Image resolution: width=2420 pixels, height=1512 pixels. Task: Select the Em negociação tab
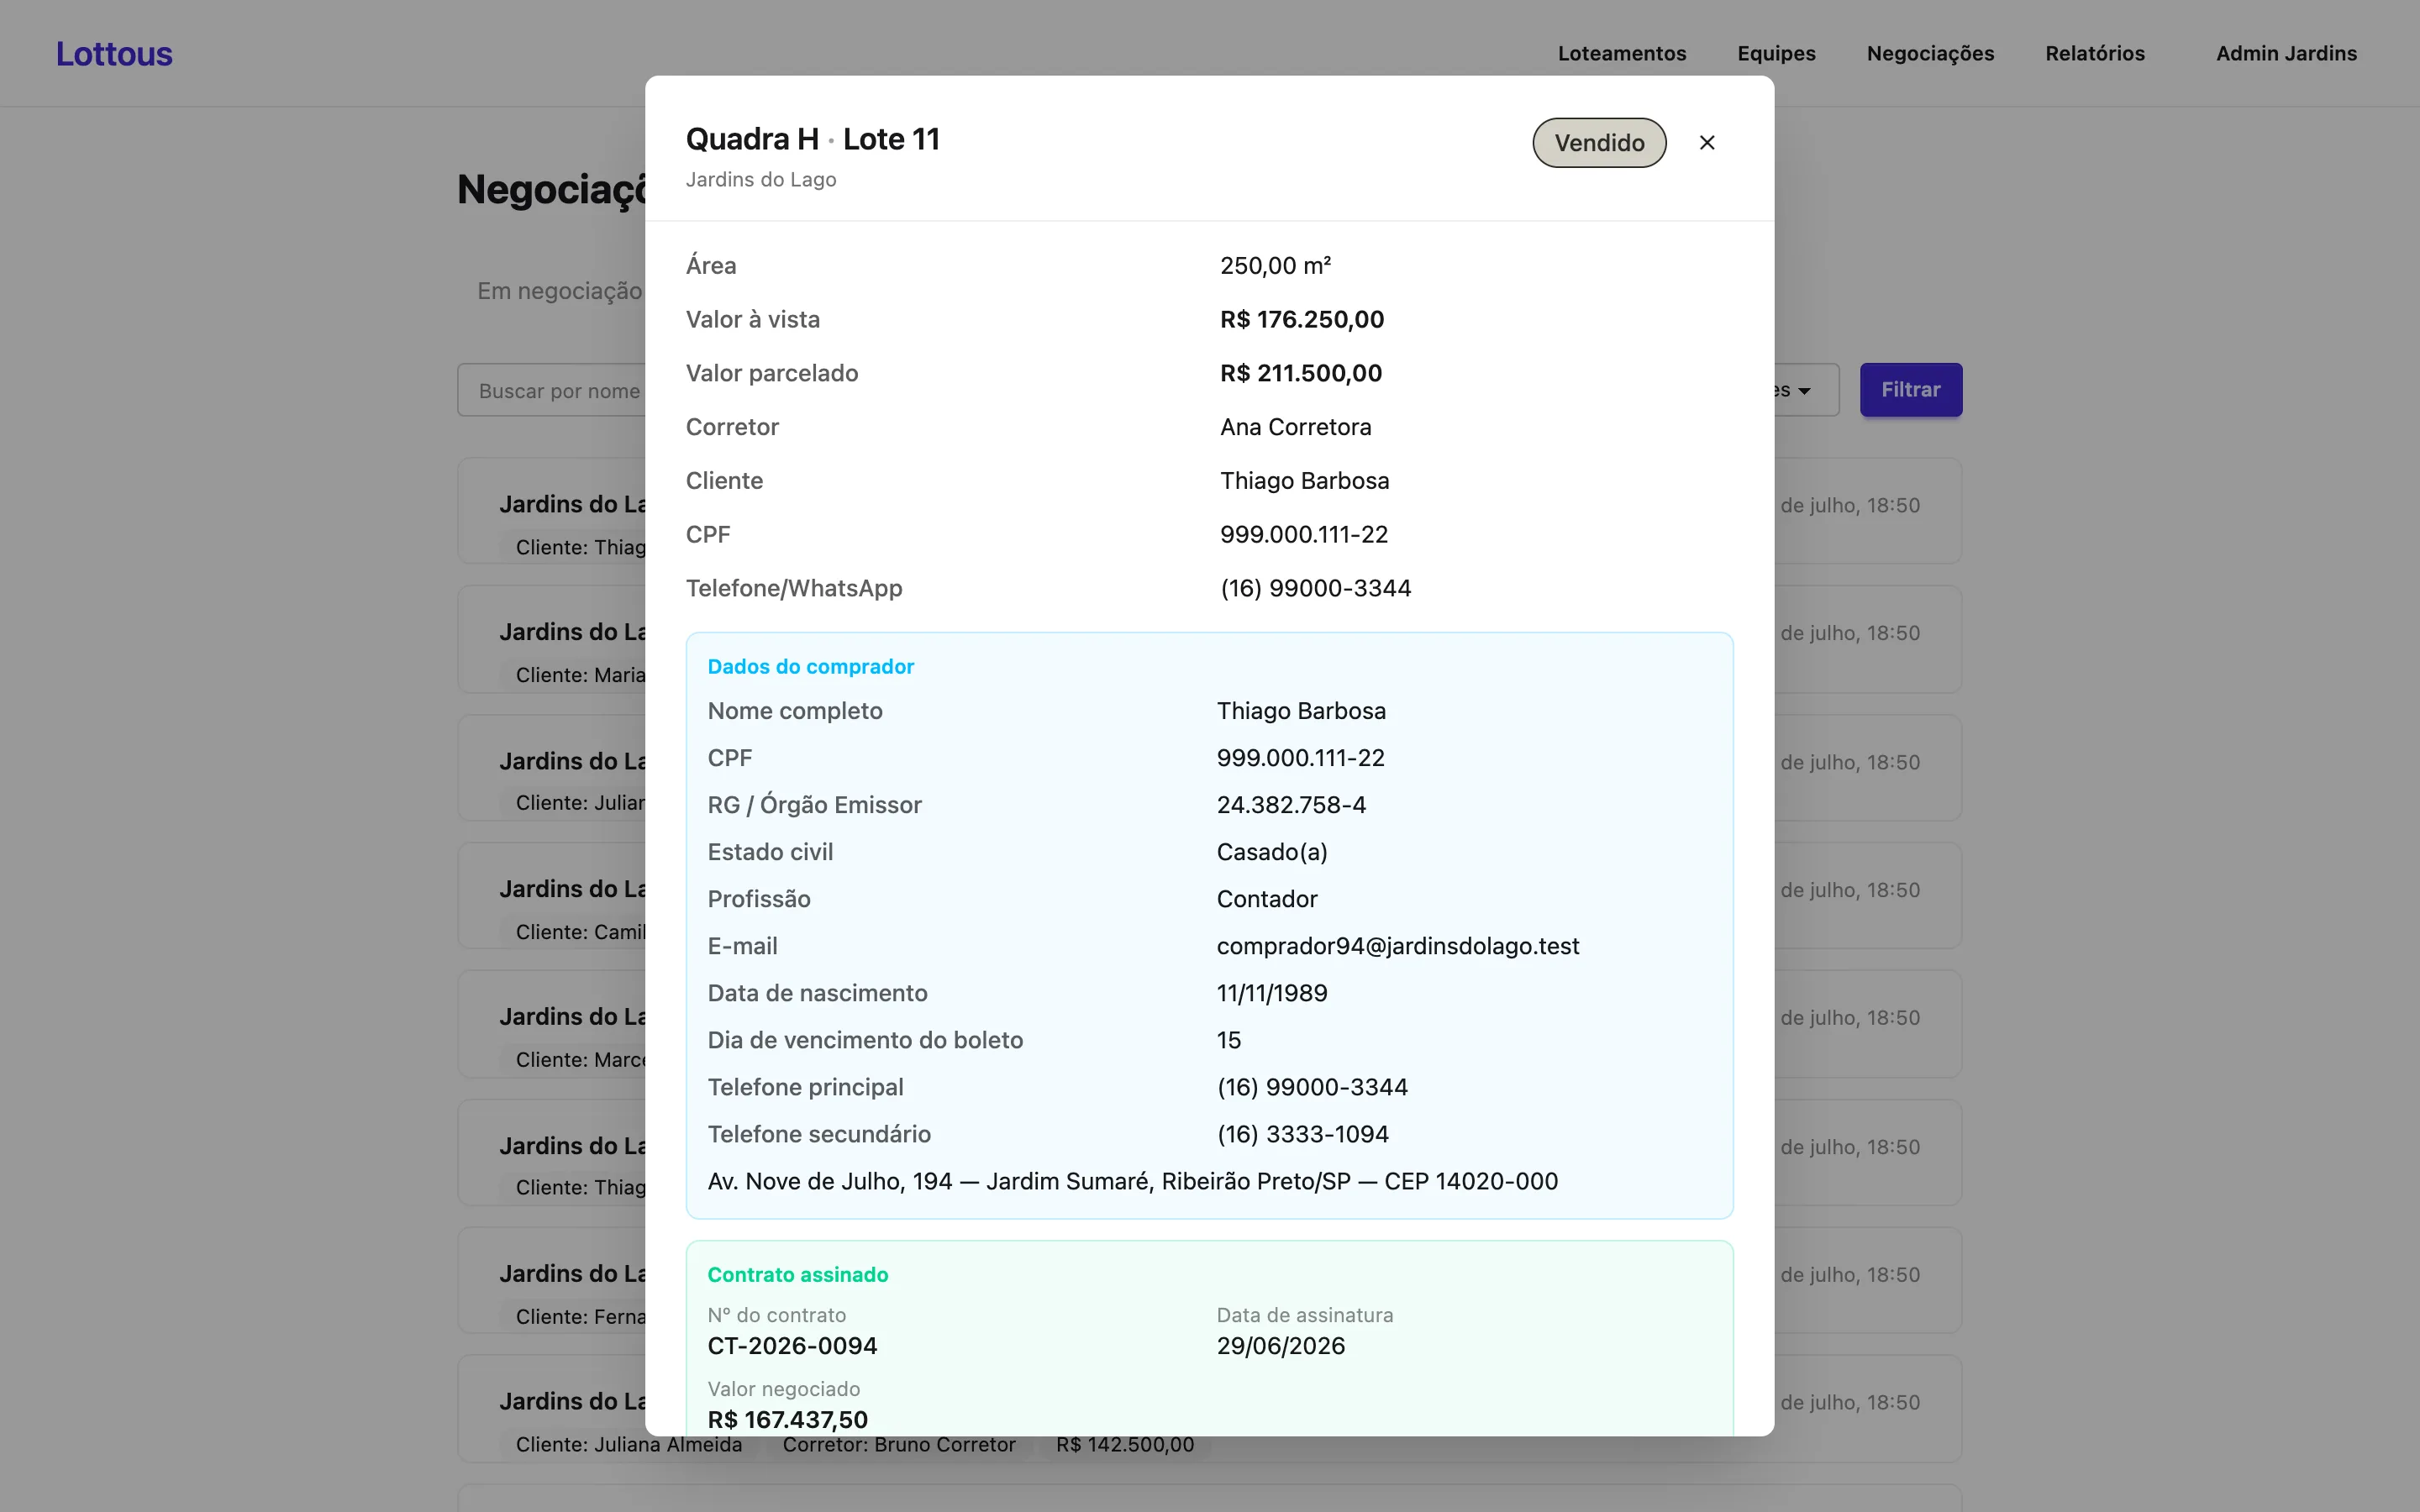[x=560, y=291]
